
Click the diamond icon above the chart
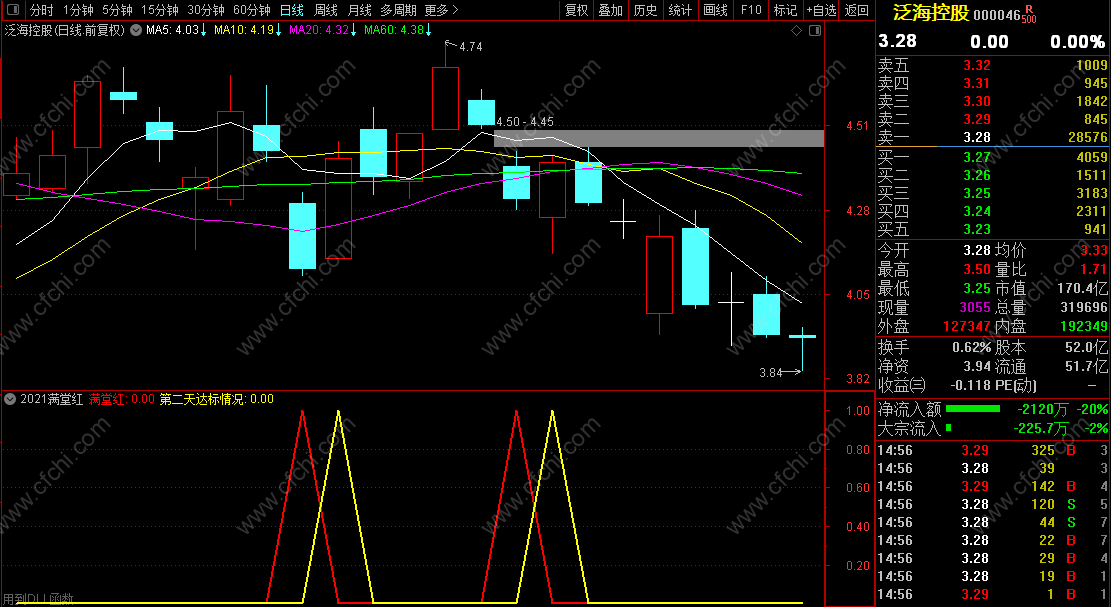pos(796,30)
